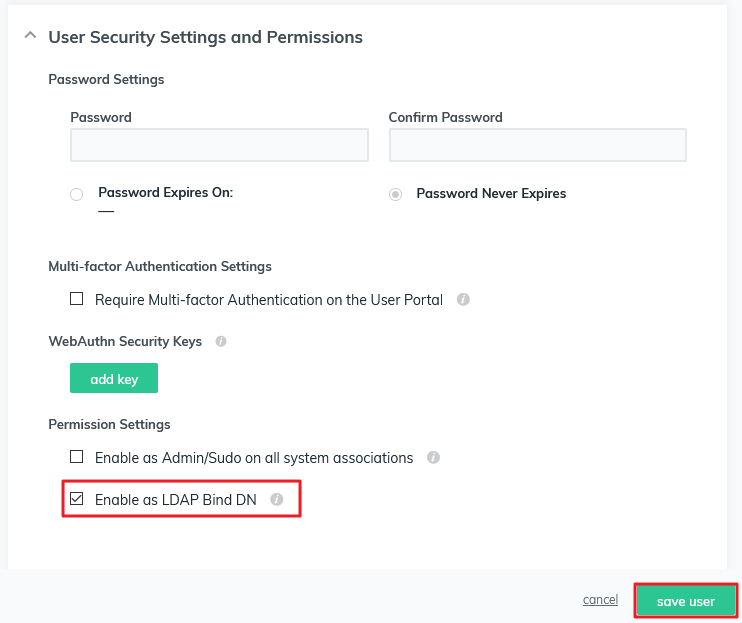Click the Password Never Expires label text

(x=491, y=193)
